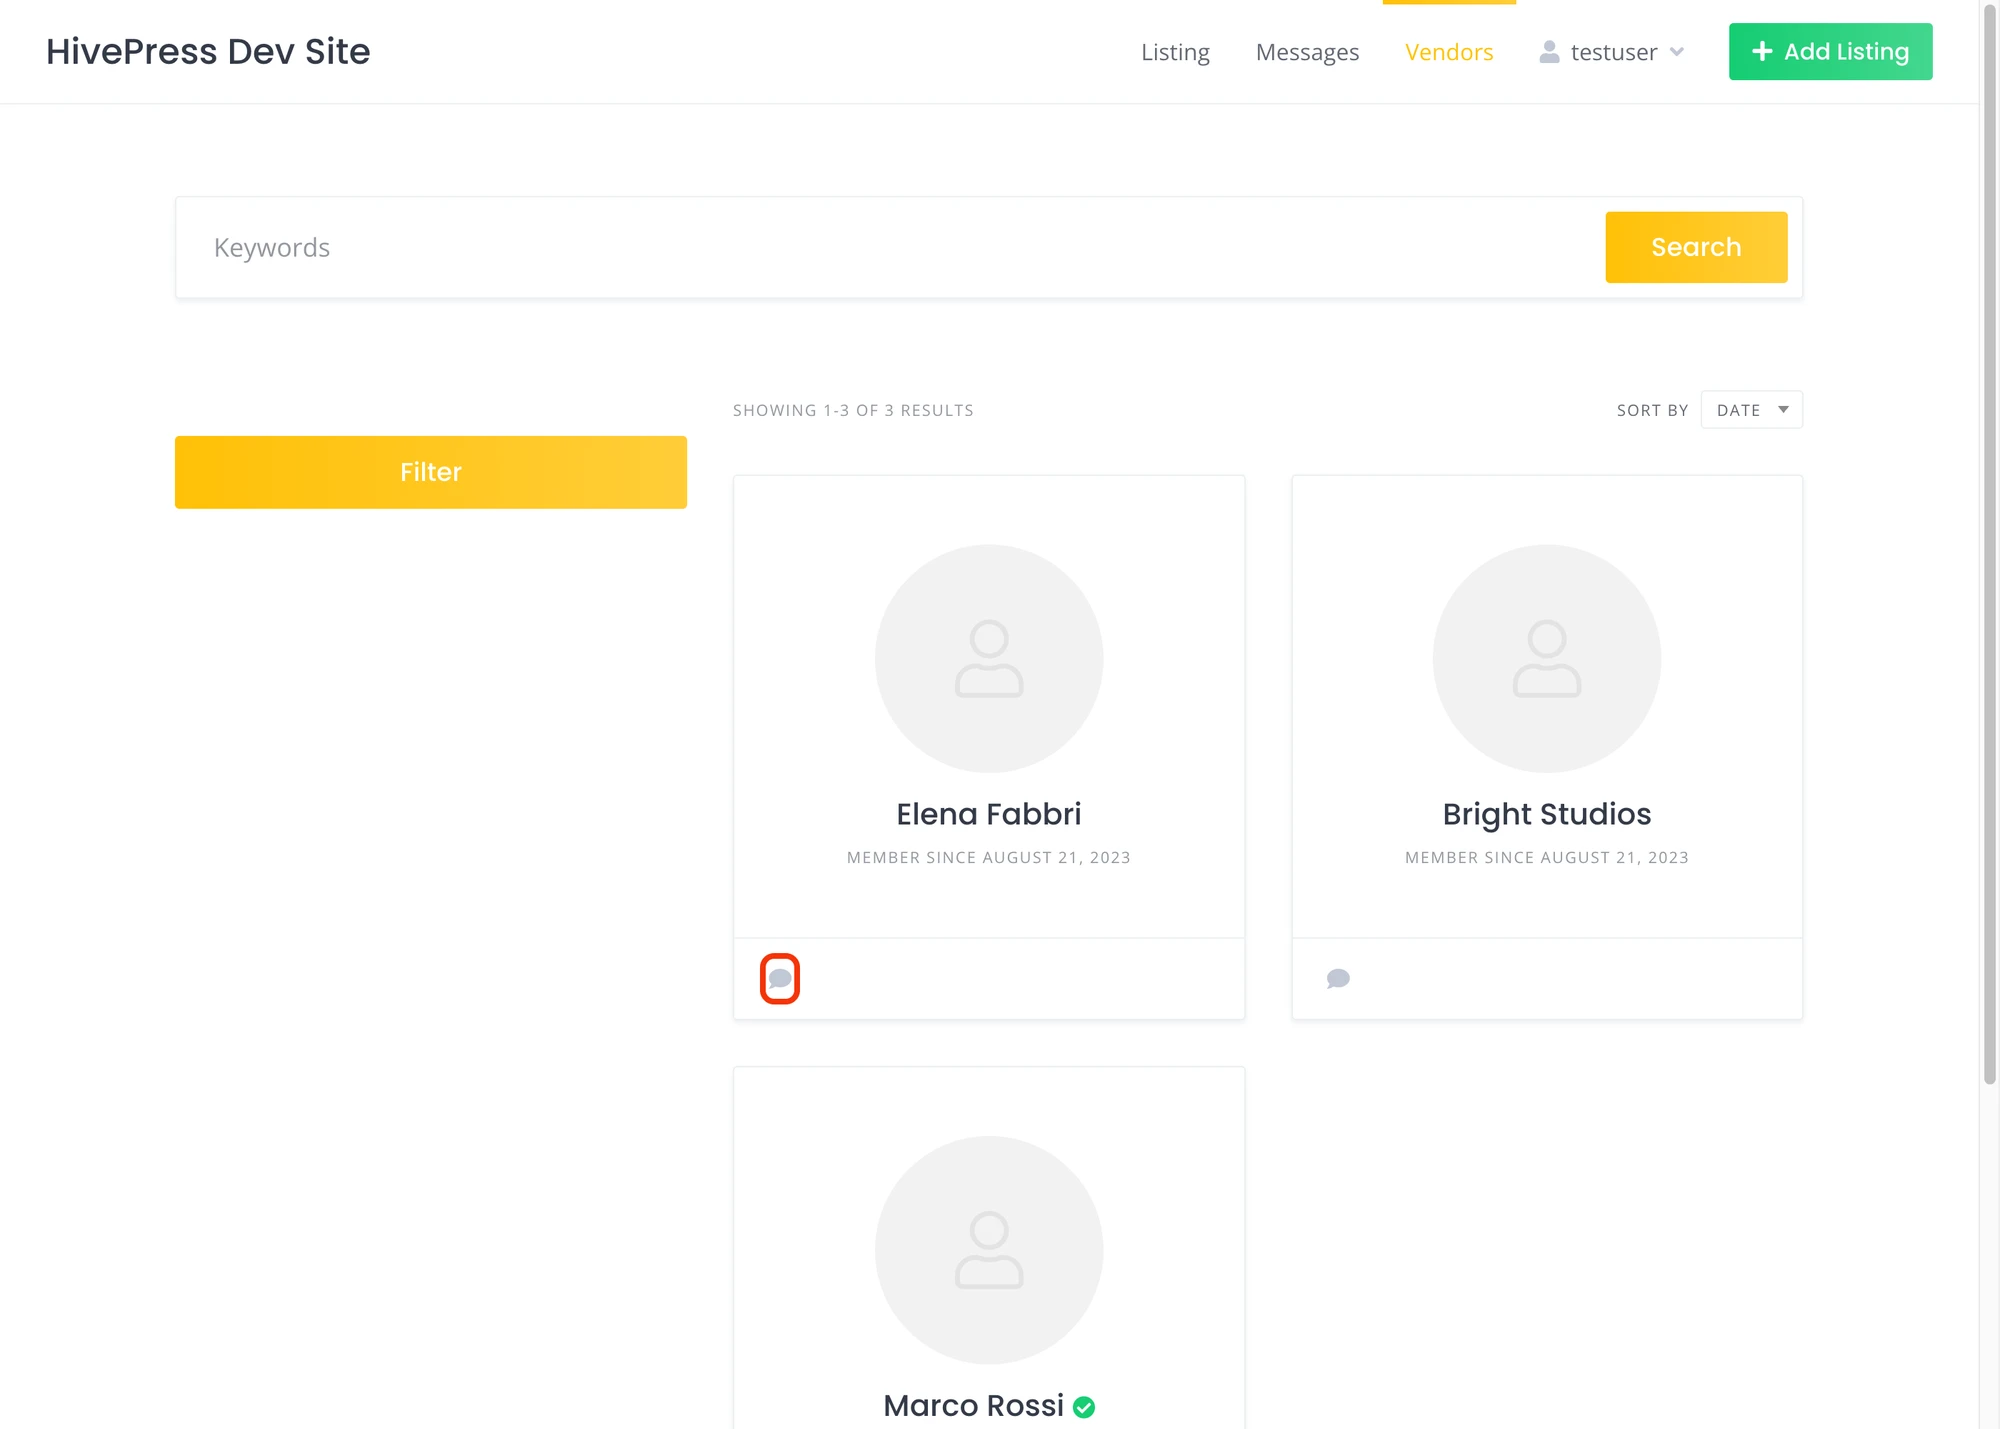Viewport: 2000px width, 1429px height.
Task: Click Marco Rossi's avatar placeholder
Action: coord(989,1250)
